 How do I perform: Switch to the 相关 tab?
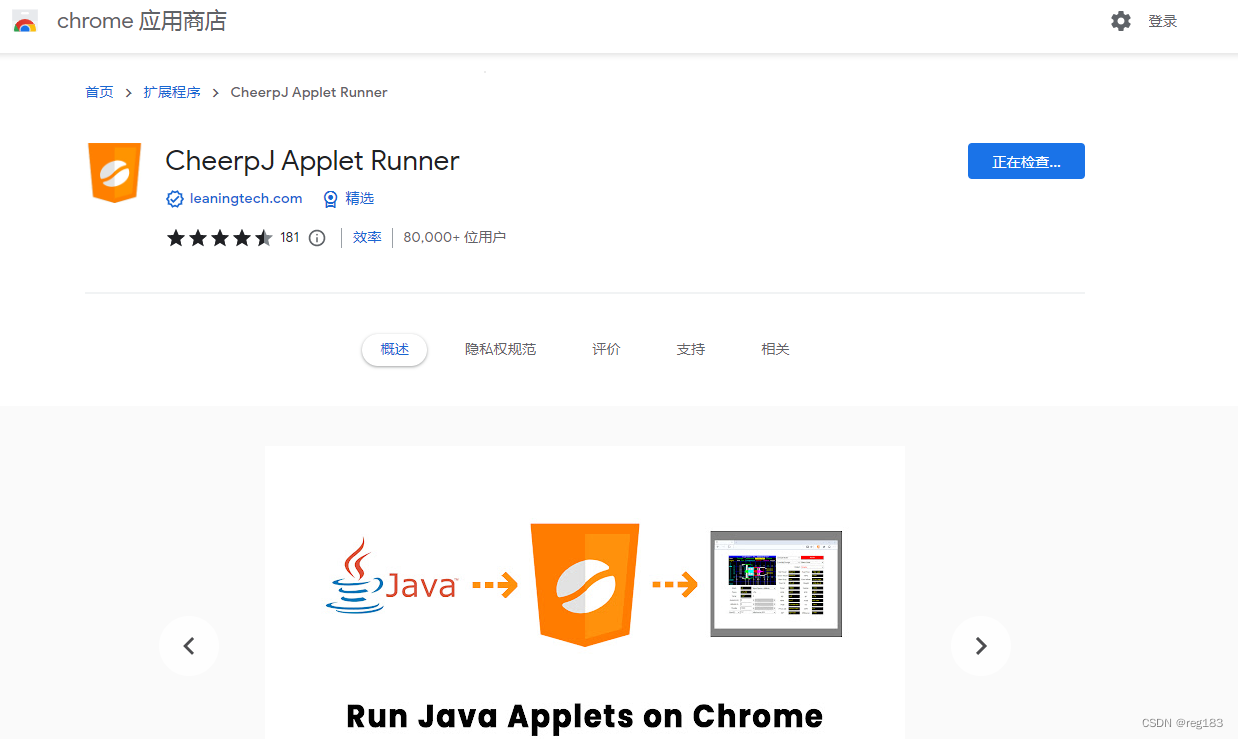(775, 349)
